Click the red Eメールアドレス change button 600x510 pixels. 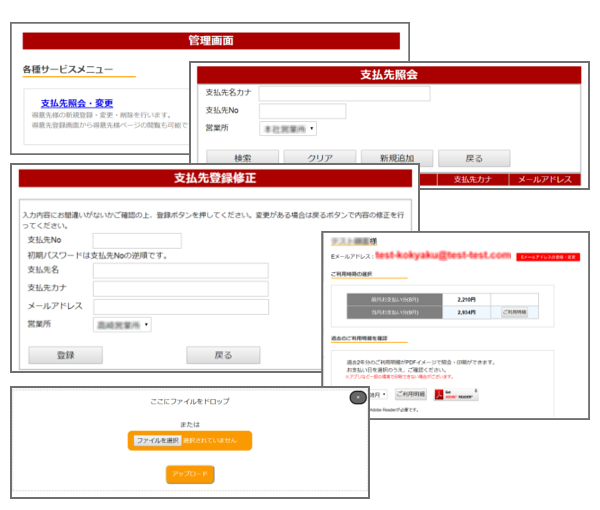click(548, 257)
